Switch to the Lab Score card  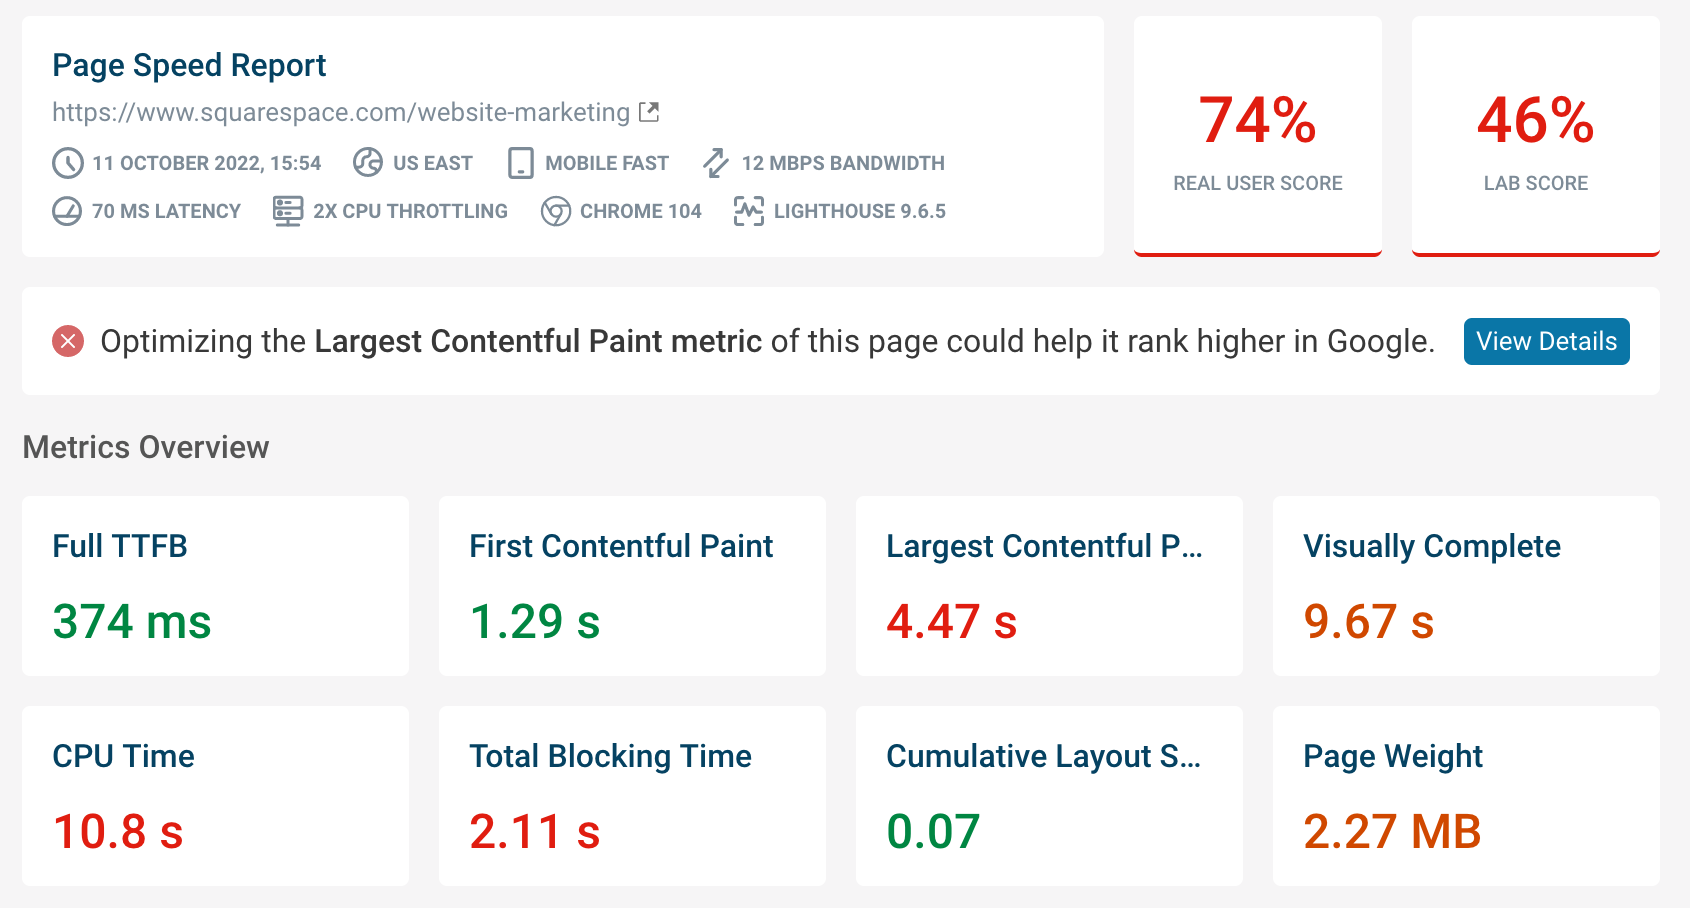pos(1535,137)
